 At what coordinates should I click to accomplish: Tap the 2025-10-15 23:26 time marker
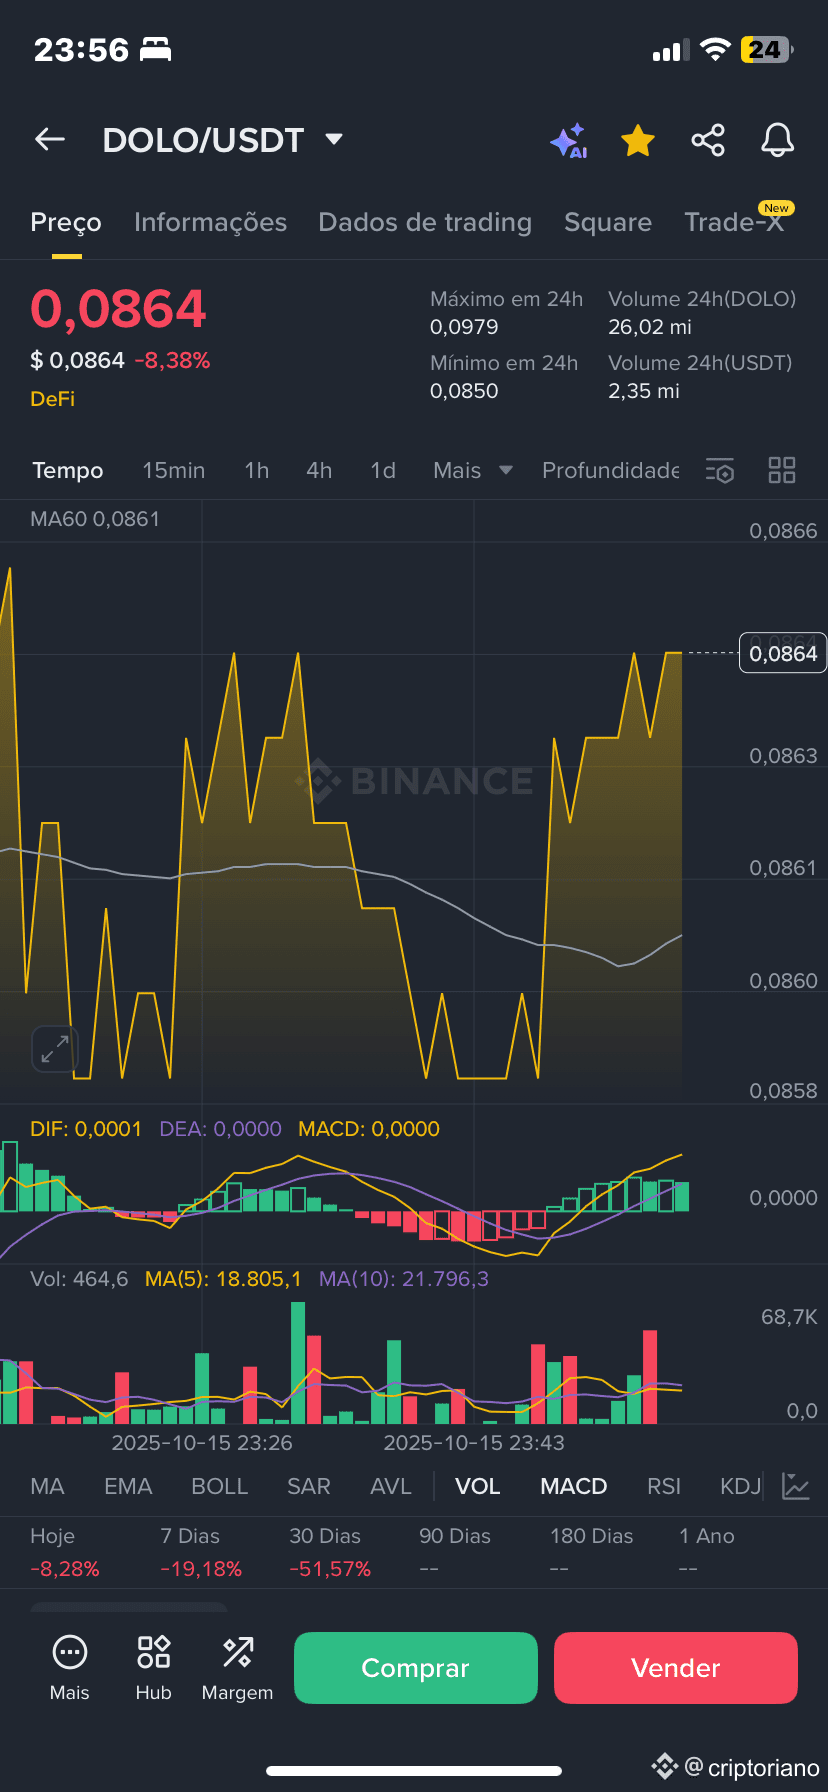tap(202, 1443)
